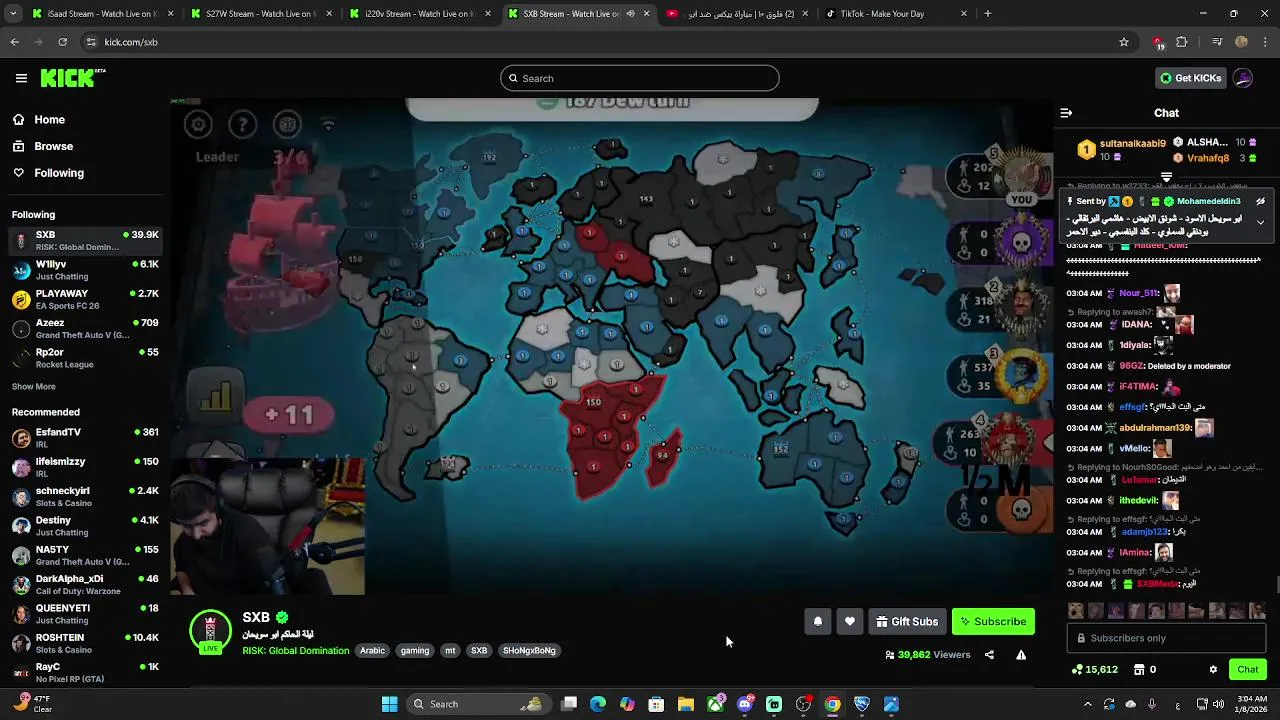
Task: Expand Show more followed channels
Action: click(34, 387)
